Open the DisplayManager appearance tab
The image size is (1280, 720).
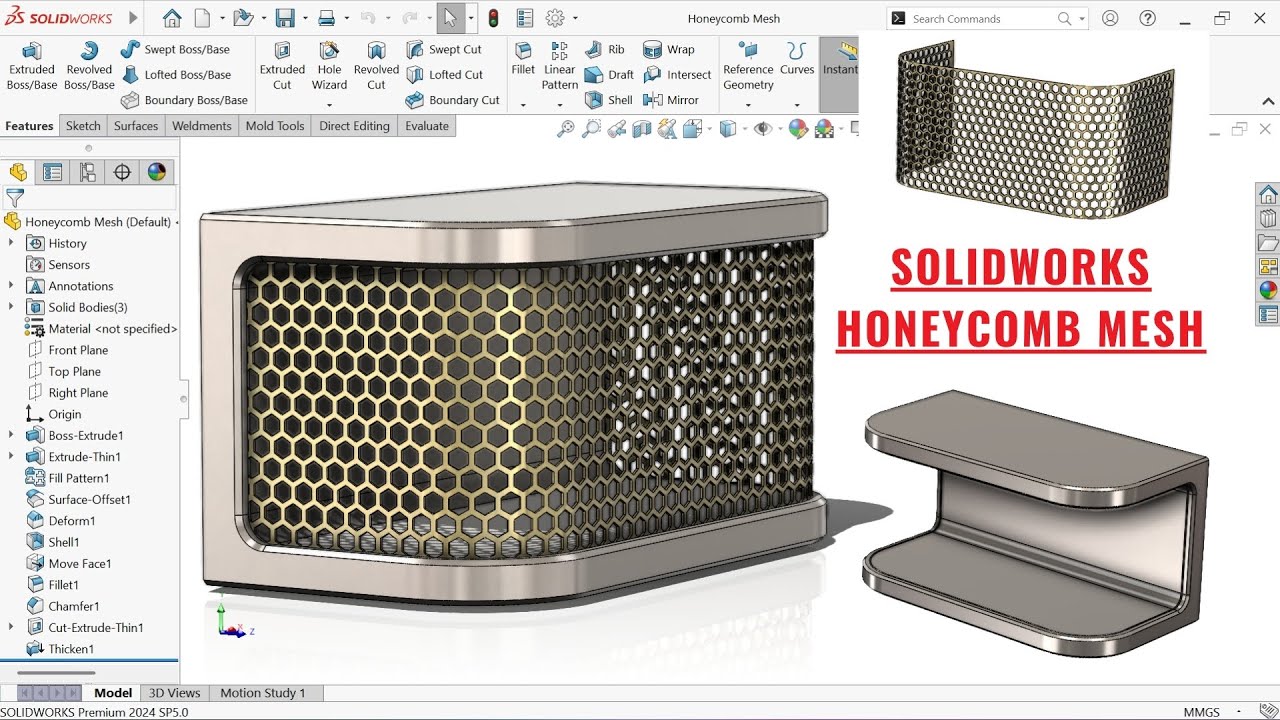[x=156, y=172]
